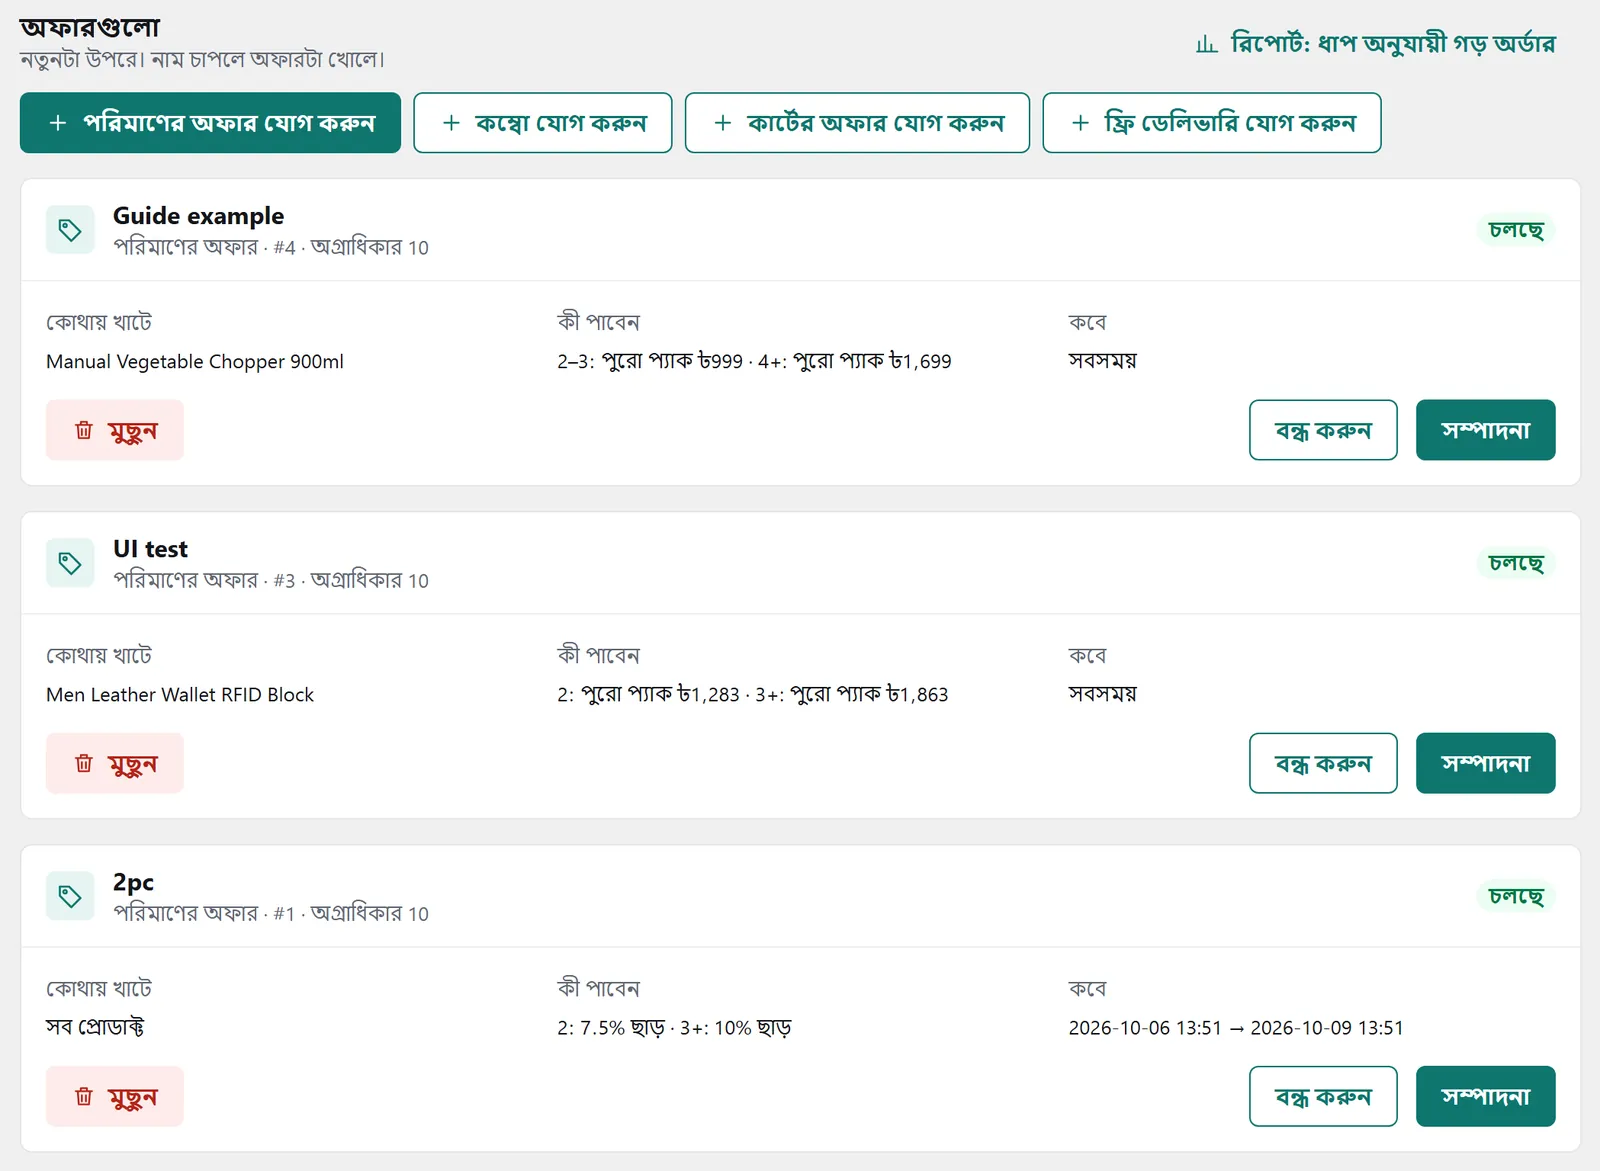1600x1171 pixels.
Task: Click অফারগুলো page heading
Action: coord(90,27)
